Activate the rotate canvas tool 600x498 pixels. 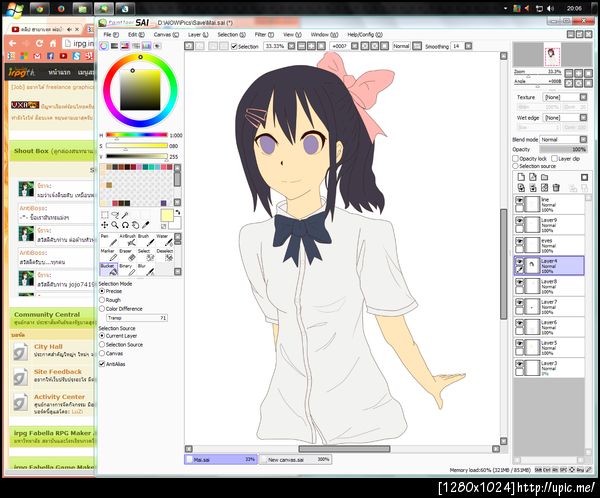pos(125,225)
